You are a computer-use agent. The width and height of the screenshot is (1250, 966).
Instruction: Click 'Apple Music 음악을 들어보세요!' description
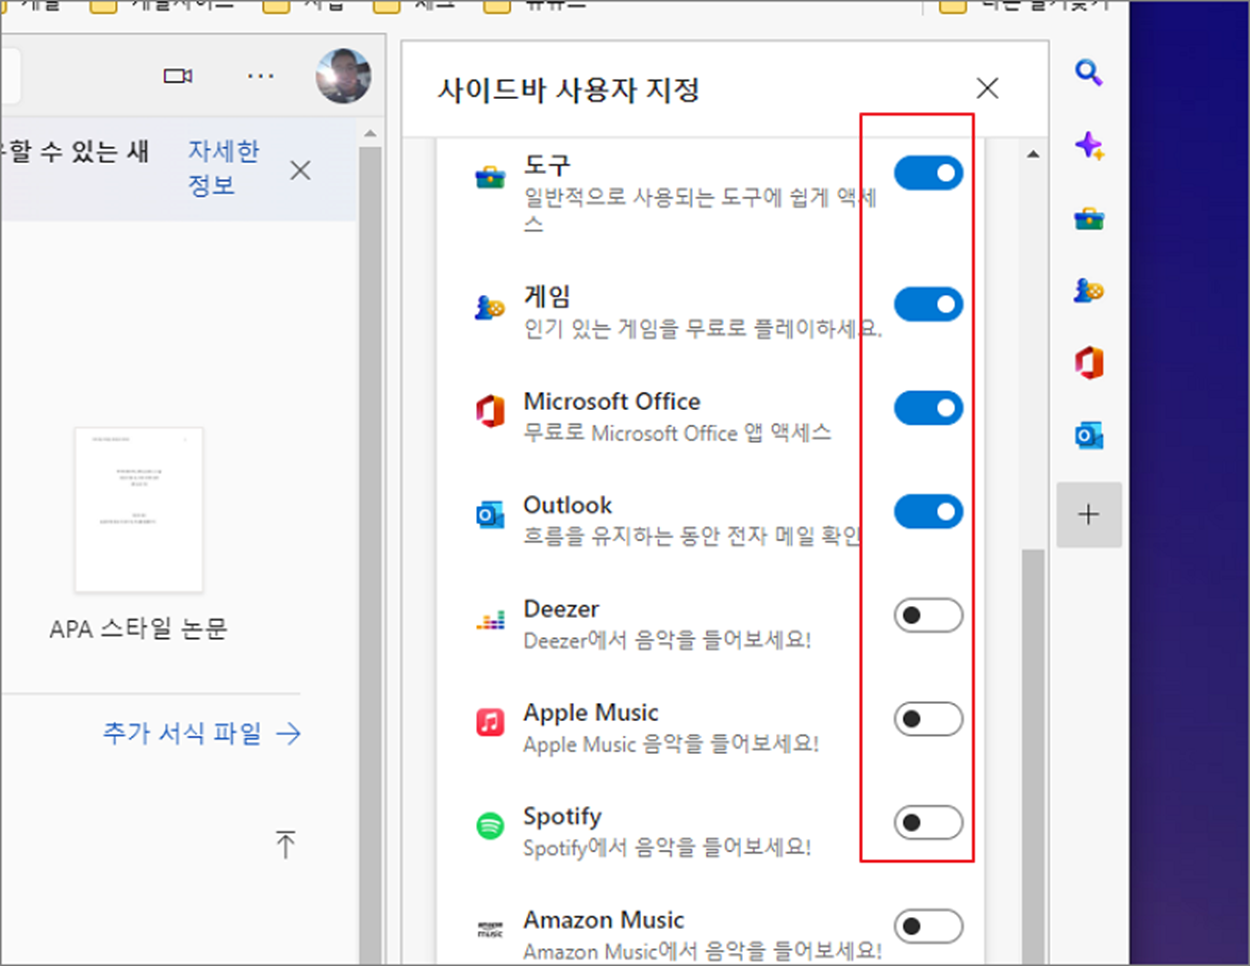point(671,744)
